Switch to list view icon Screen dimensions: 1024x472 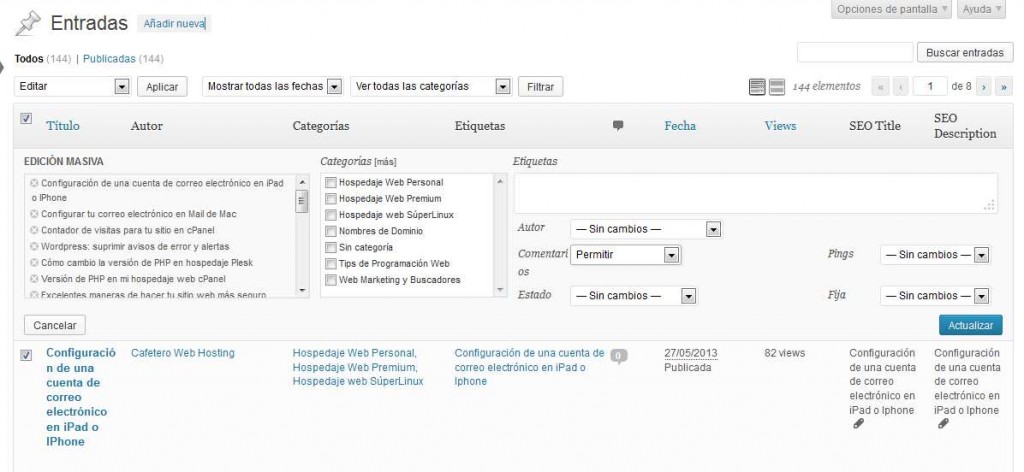(757, 86)
